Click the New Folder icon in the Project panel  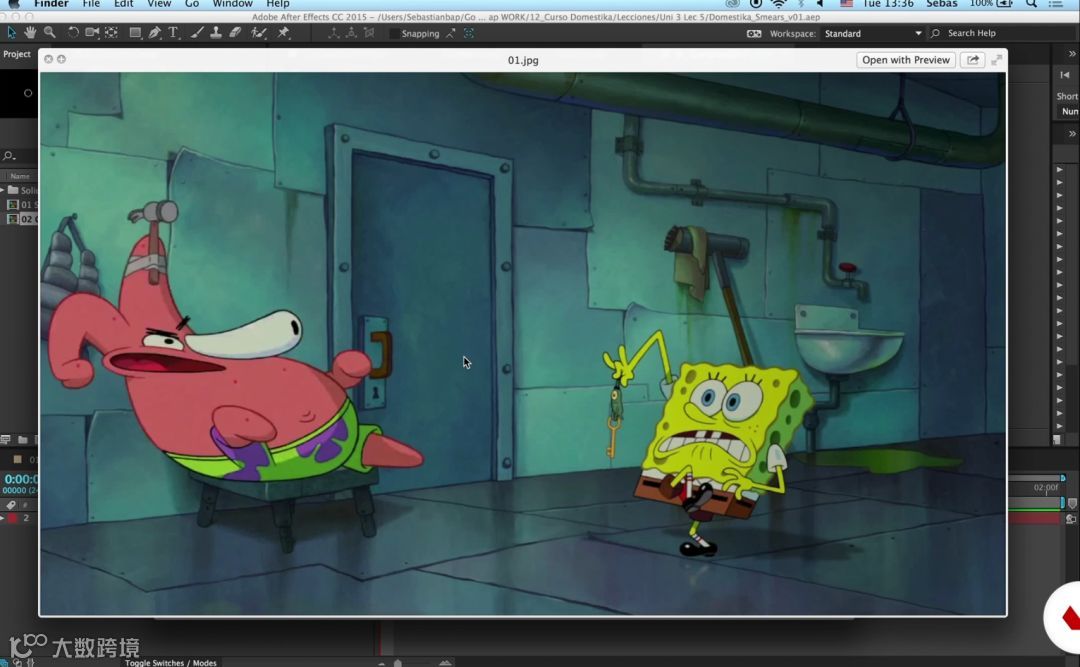(23, 439)
